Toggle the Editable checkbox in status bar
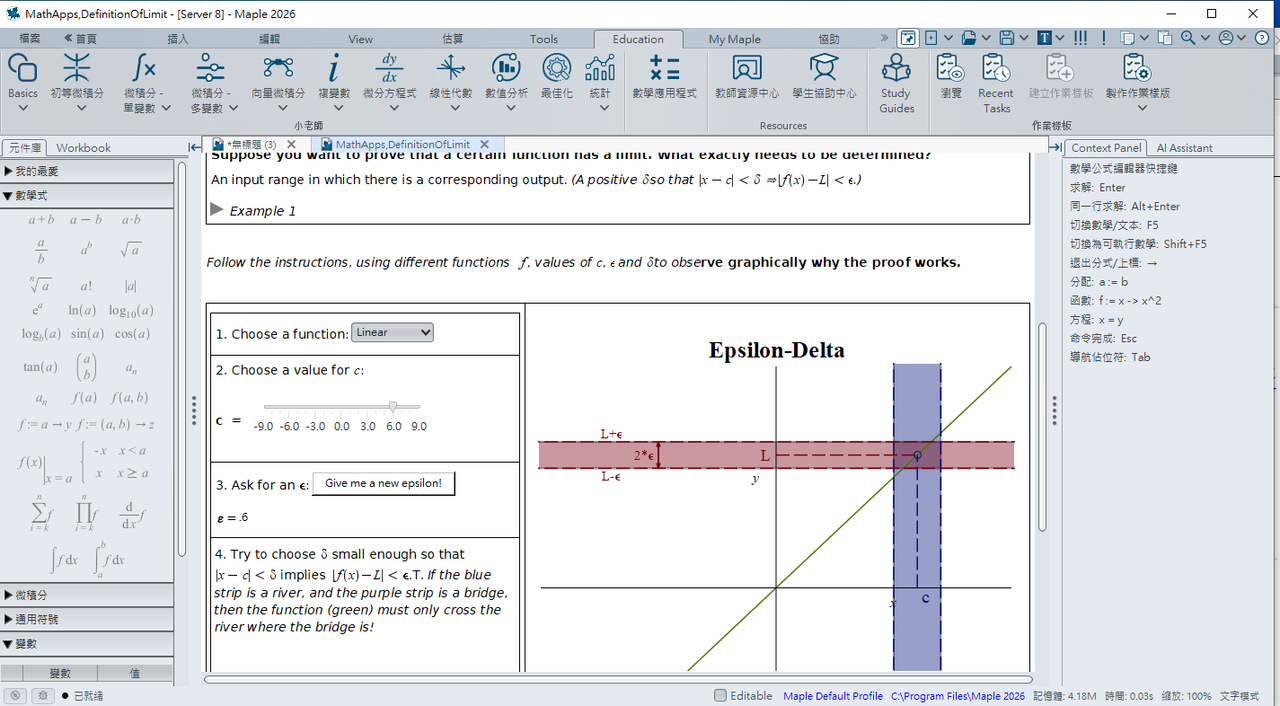 [x=721, y=695]
